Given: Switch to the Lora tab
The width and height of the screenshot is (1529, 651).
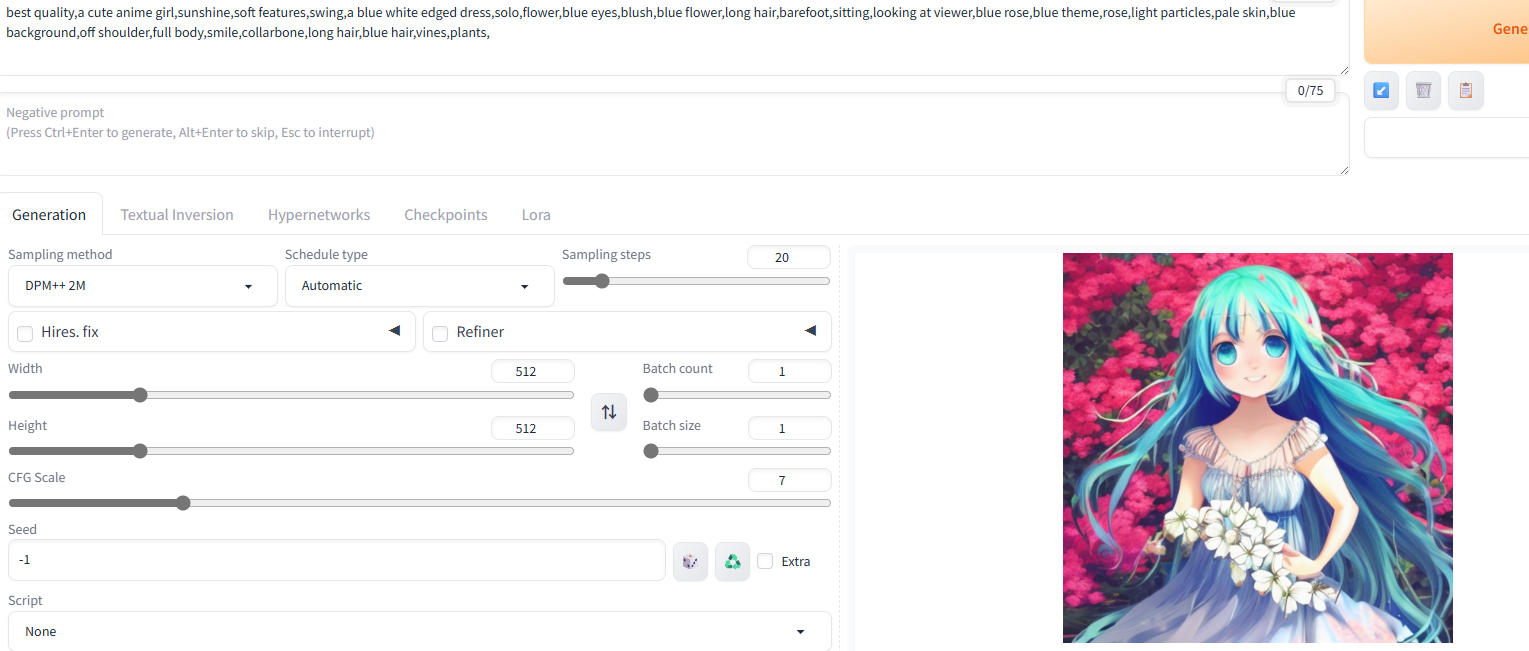Looking at the screenshot, I should point(536,215).
